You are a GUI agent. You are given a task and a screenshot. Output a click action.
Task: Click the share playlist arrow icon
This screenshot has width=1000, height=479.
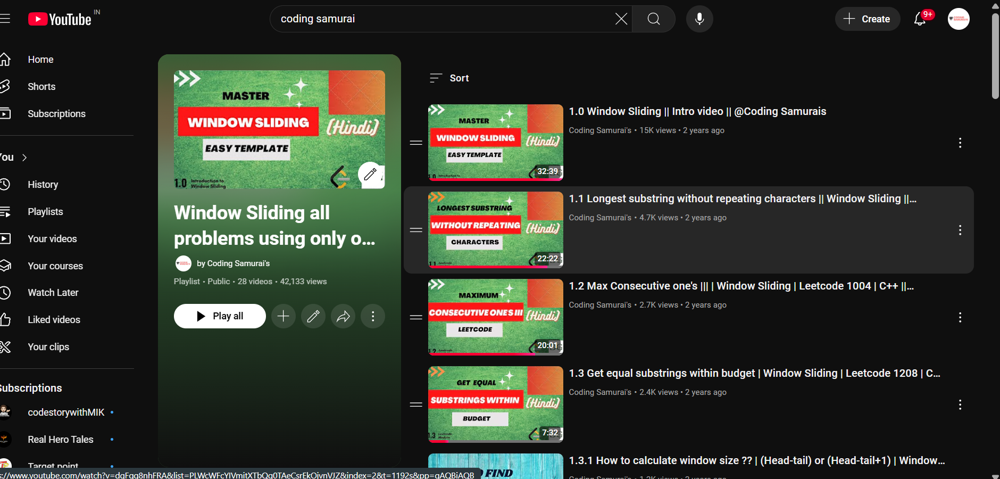[343, 316]
